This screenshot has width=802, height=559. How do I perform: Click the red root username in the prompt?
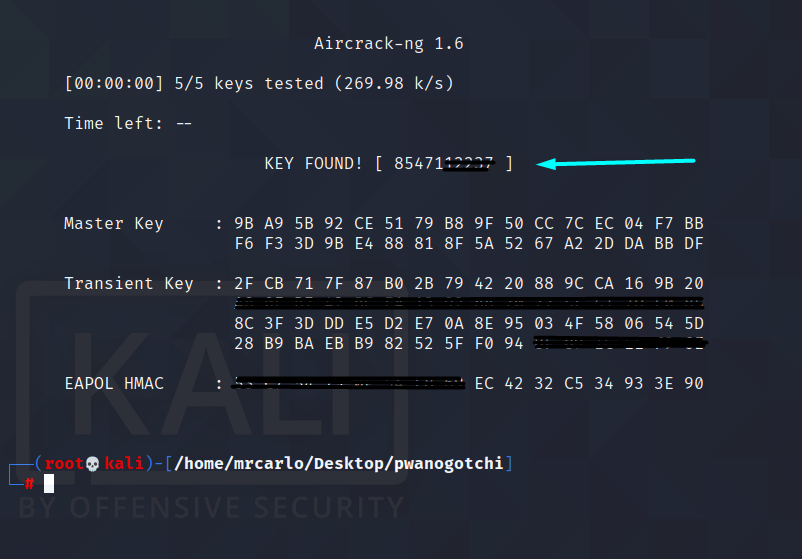[64, 463]
